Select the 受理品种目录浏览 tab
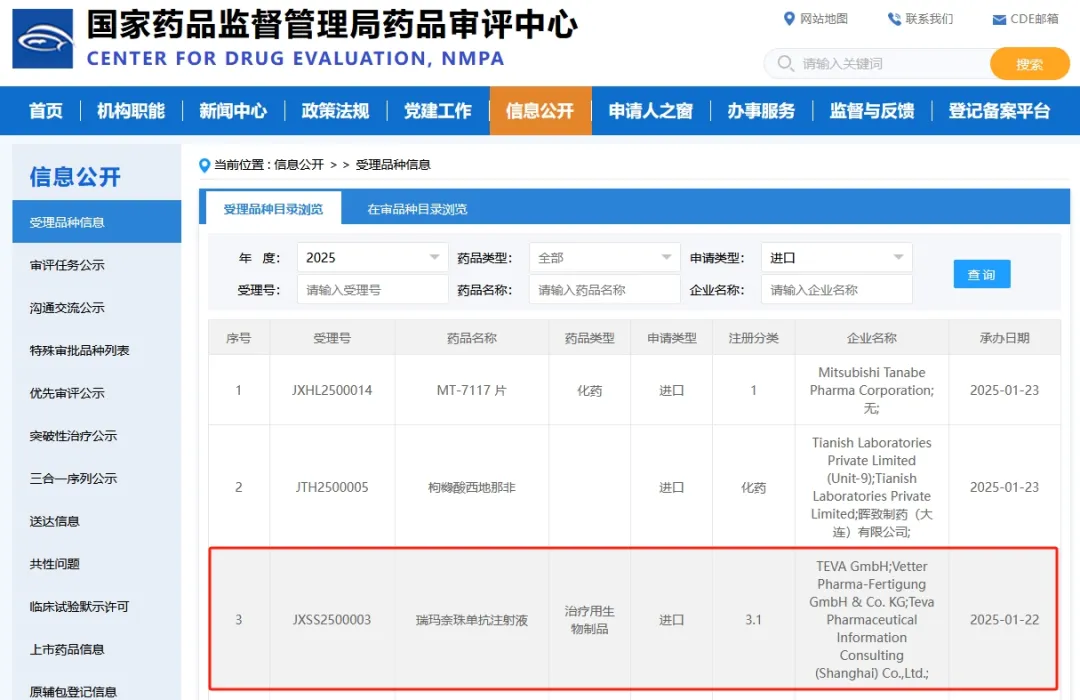 pos(273,209)
